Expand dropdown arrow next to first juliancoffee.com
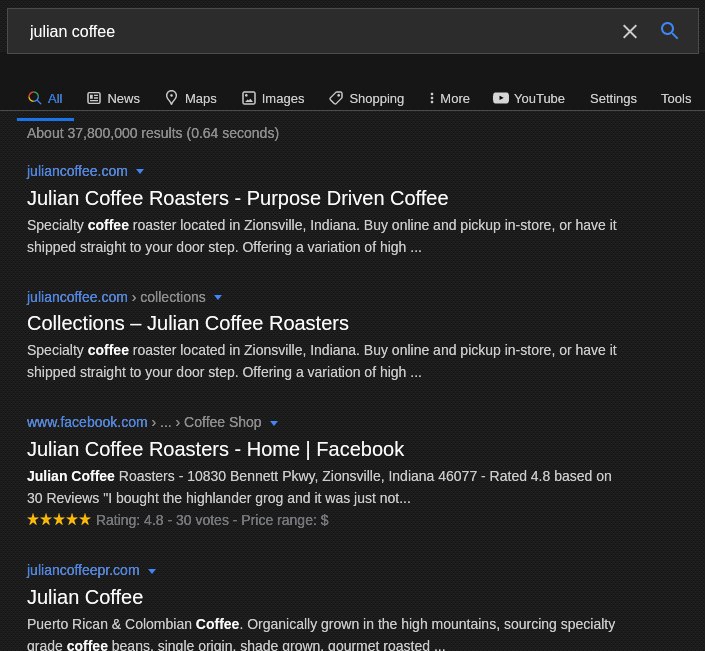The width and height of the screenshot is (705, 651). pos(140,171)
